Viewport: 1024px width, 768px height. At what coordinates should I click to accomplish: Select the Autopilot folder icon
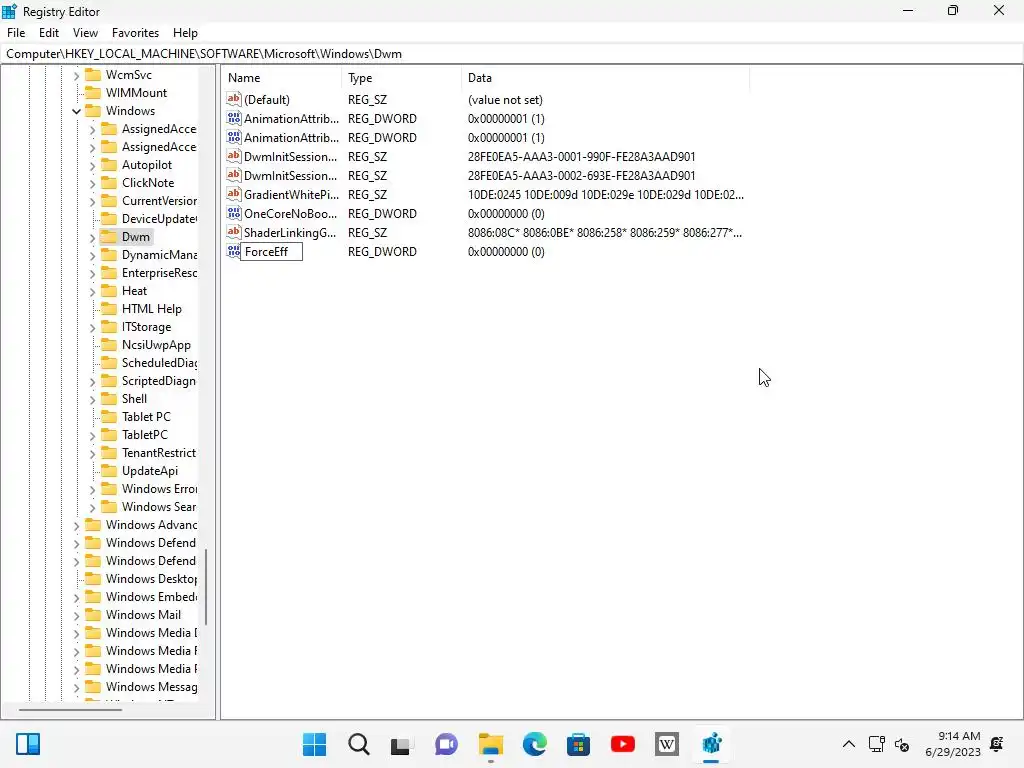[109, 165]
